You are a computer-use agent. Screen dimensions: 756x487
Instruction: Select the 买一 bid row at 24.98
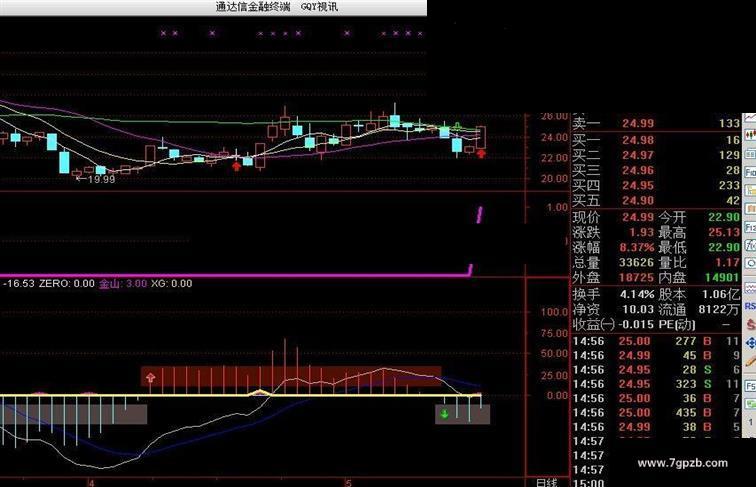click(x=656, y=140)
